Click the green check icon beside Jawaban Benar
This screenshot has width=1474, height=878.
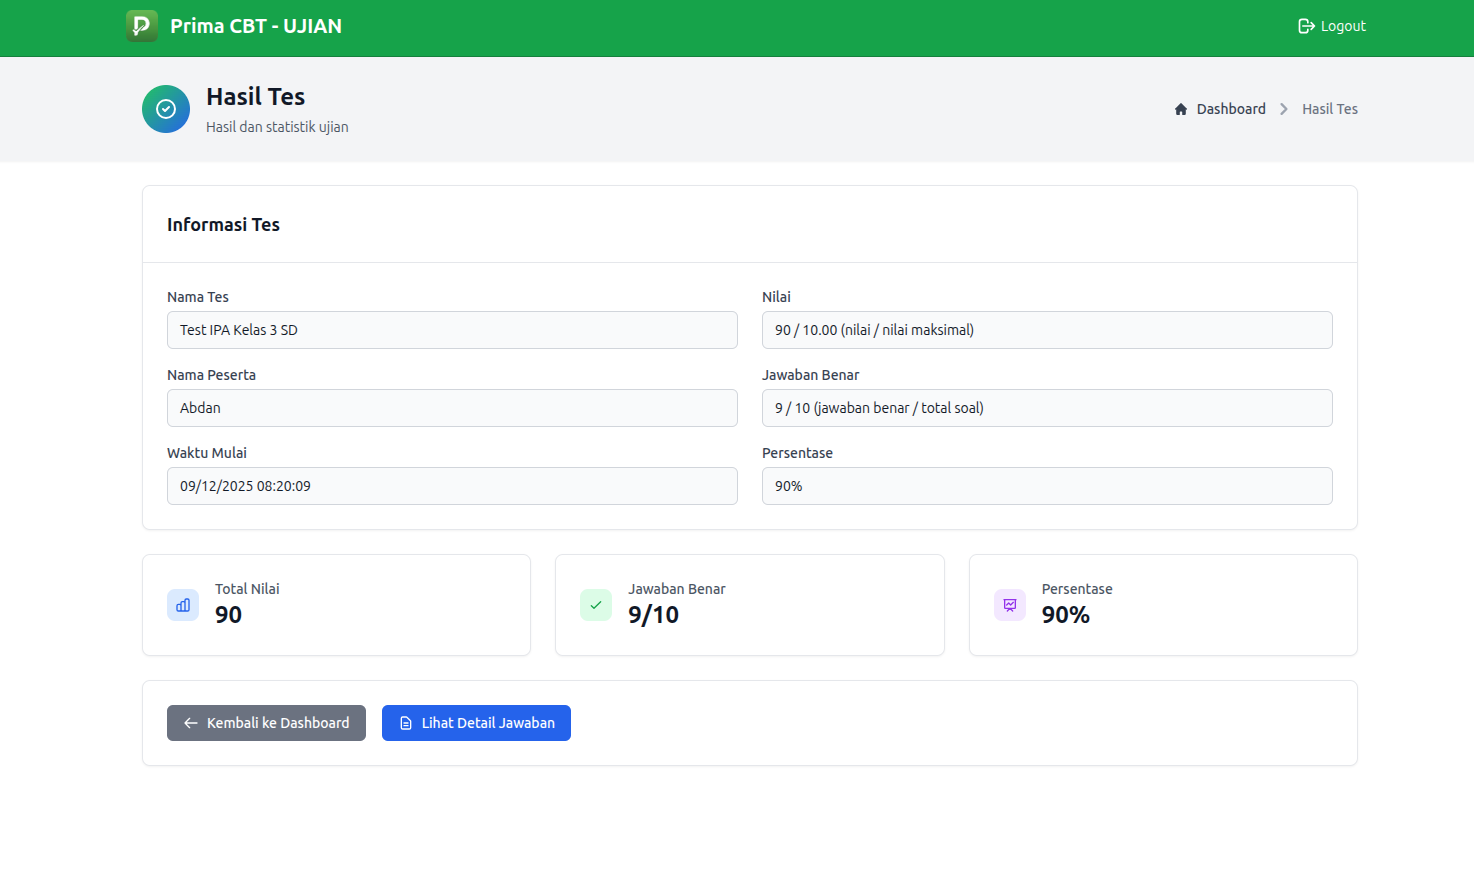(x=595, y=605)
